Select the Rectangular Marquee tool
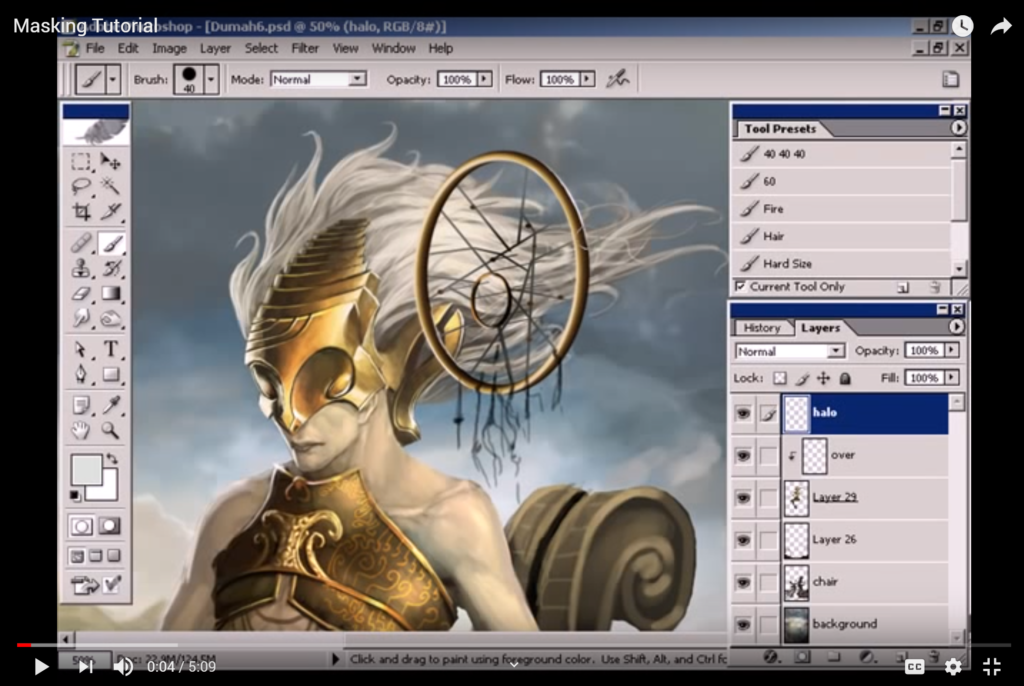1024x686 pixels. coord(81,161)
